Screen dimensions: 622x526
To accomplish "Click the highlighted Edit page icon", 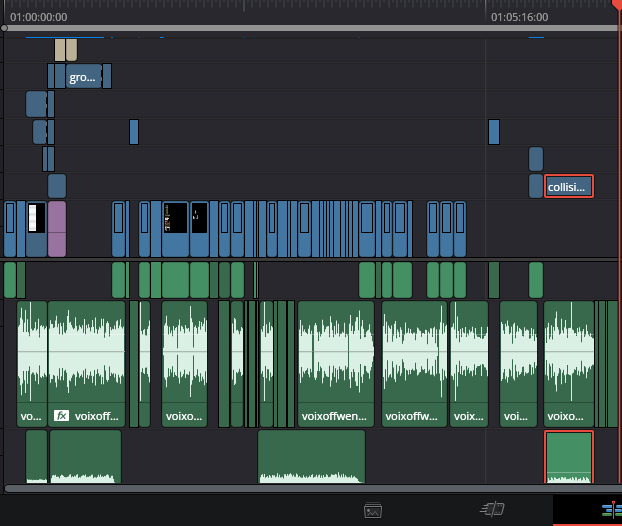I will tap(610, 510).
